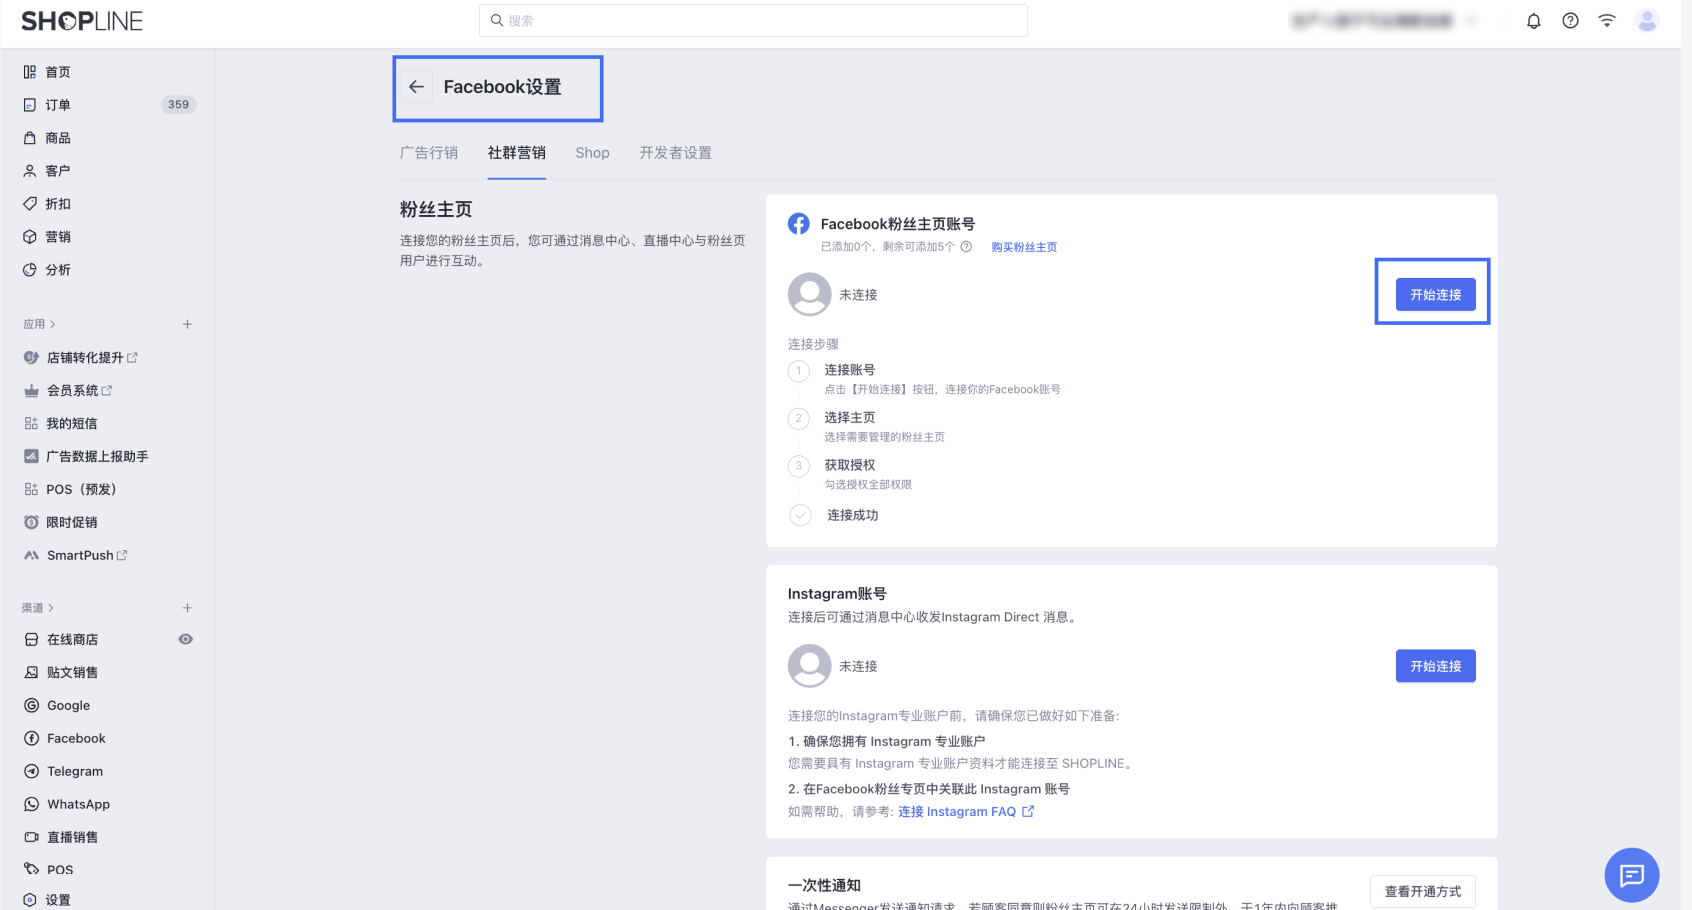Click the 营销 marketing icon
This screenshot has height=910, width=1692.
pyautogui.click(x=30, y=237)
